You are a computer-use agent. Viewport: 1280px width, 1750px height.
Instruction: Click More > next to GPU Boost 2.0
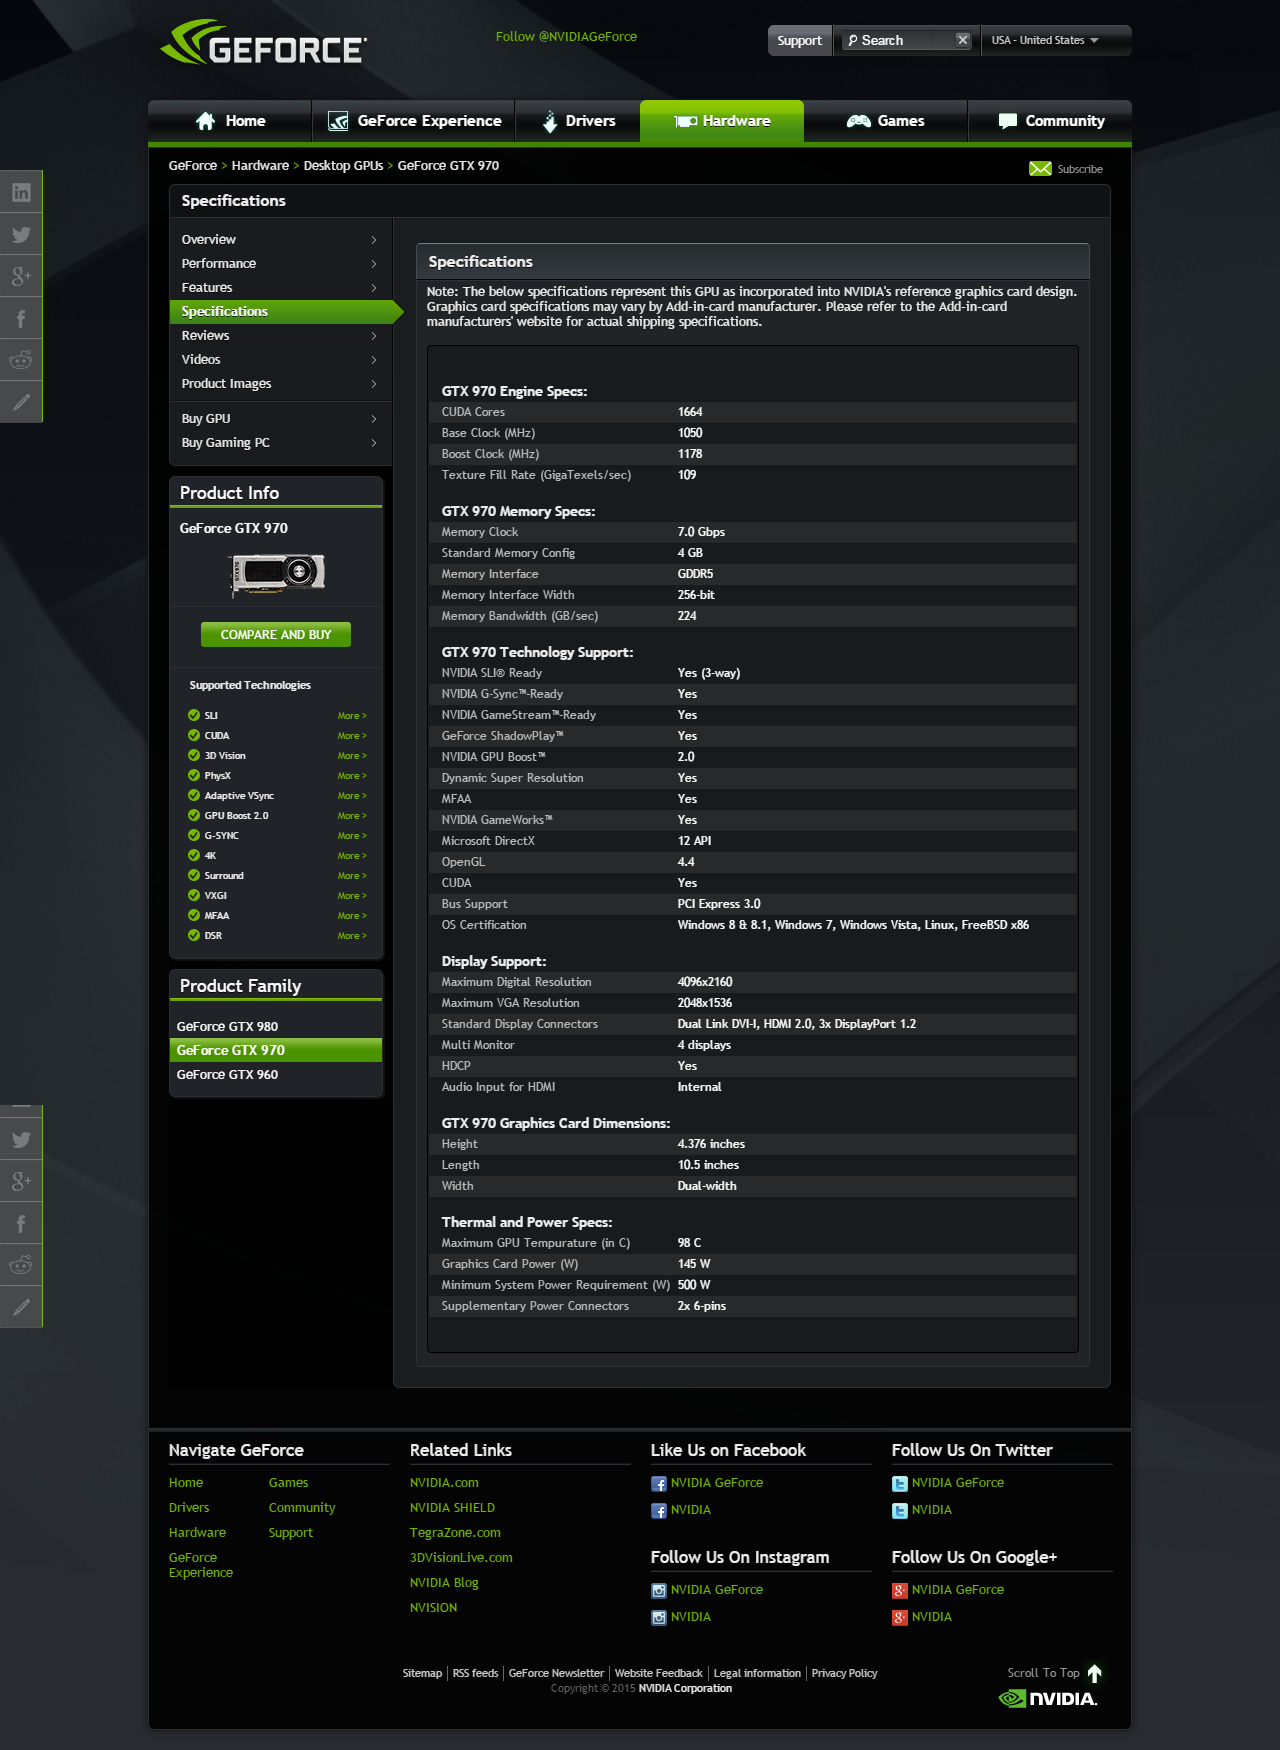[352, 816]
